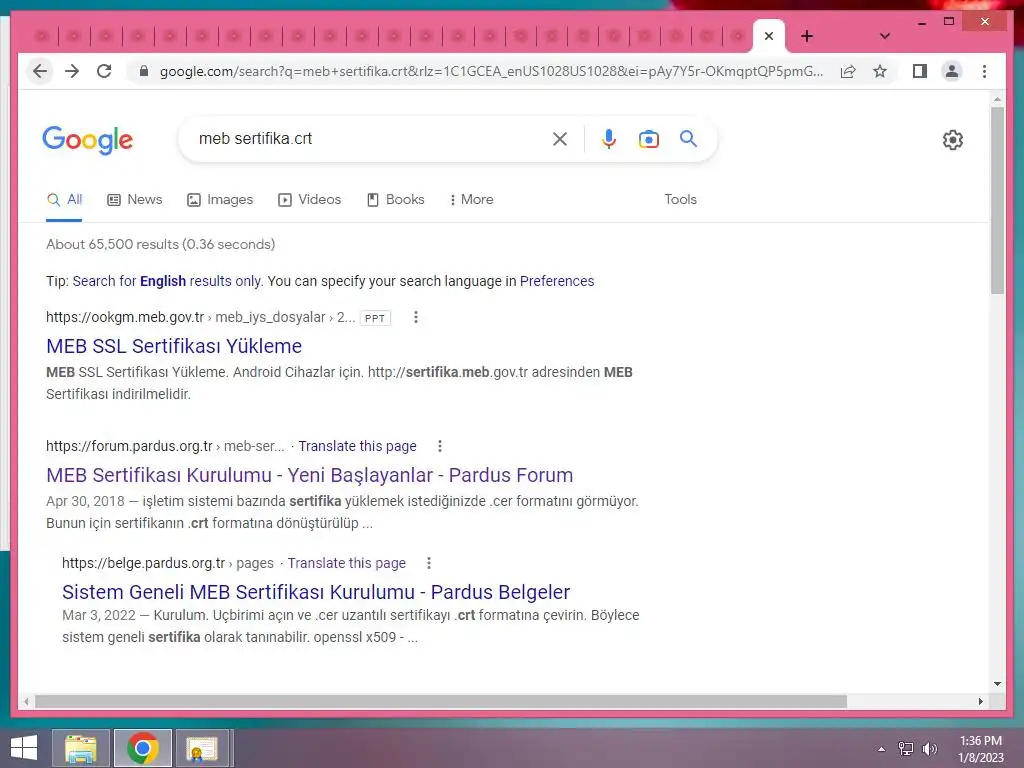Switch to the Images tab
Screen dimensions: 1024x768
[220, 200]
